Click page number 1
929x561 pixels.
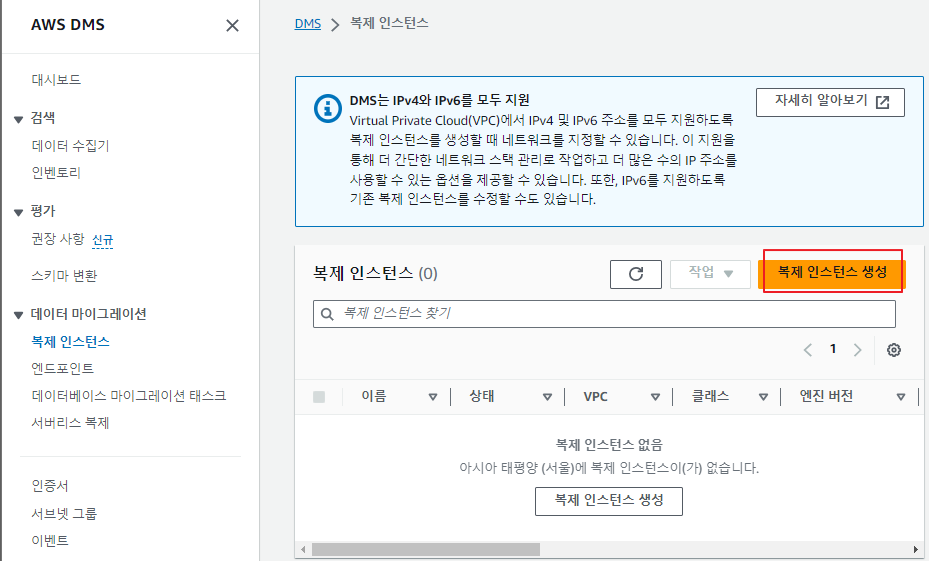pyautogui.click(x=832, y=349)
